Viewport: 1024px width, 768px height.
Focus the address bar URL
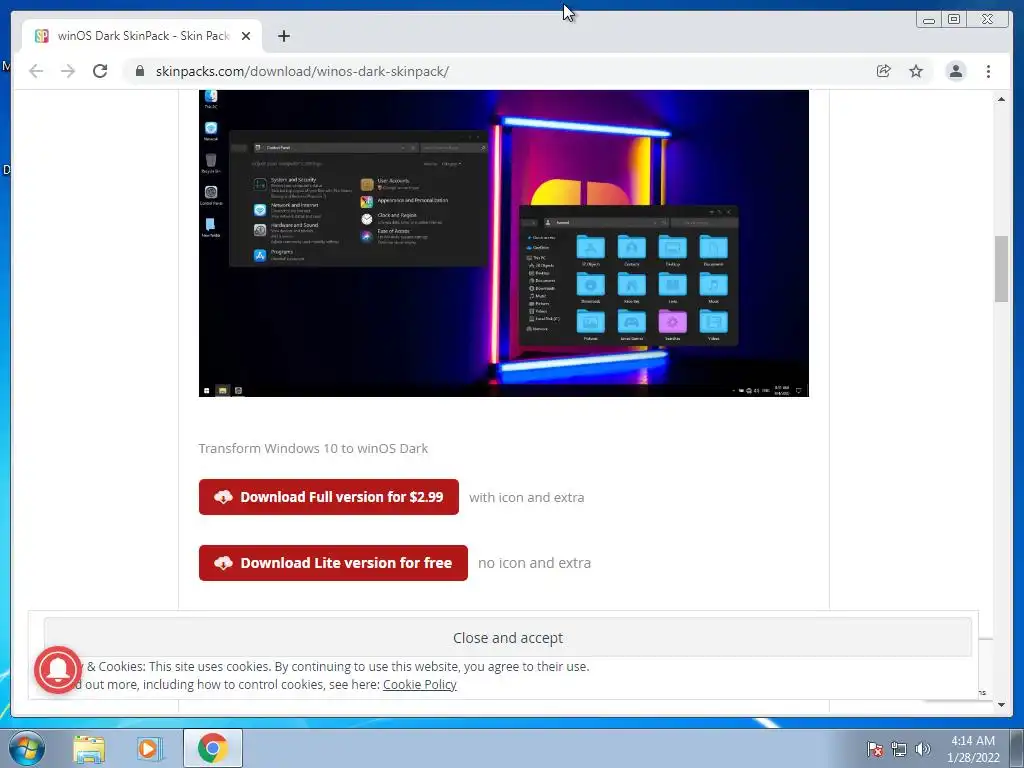tap(302, 71)
